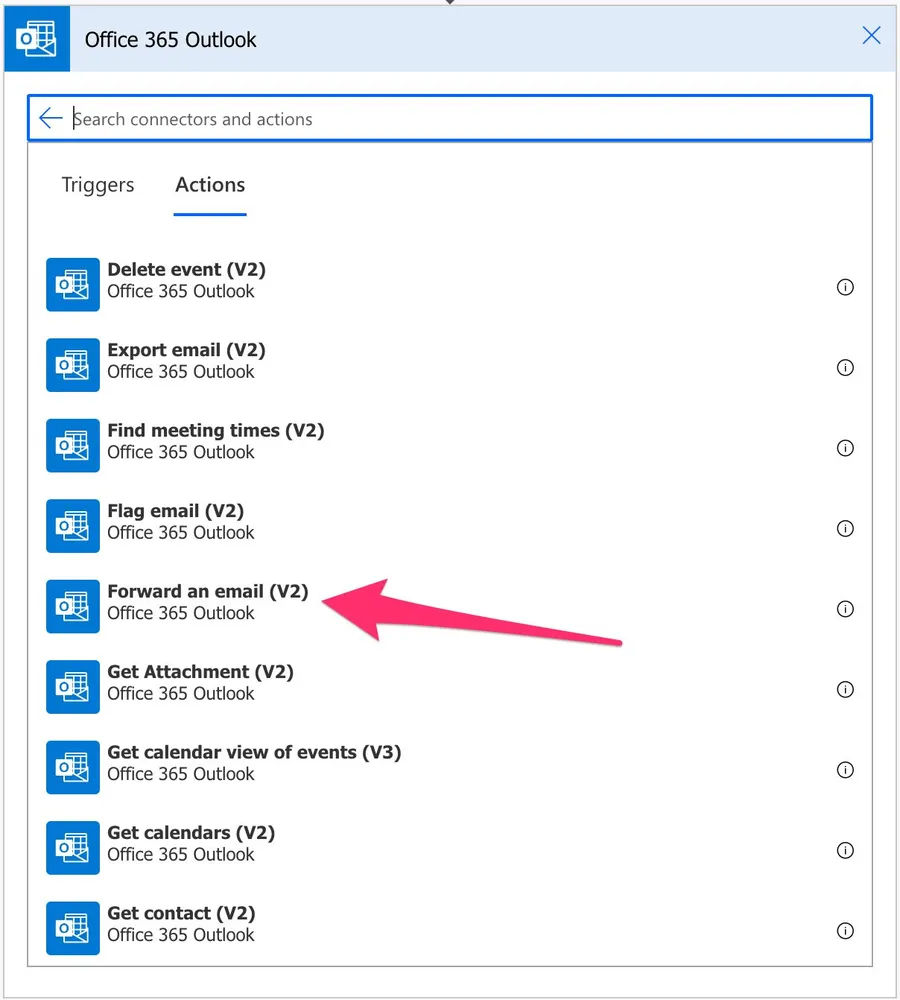This screenshot has height=1000, width=900.
Task: Show info for Export email (V2)
Action: (845, 367)
